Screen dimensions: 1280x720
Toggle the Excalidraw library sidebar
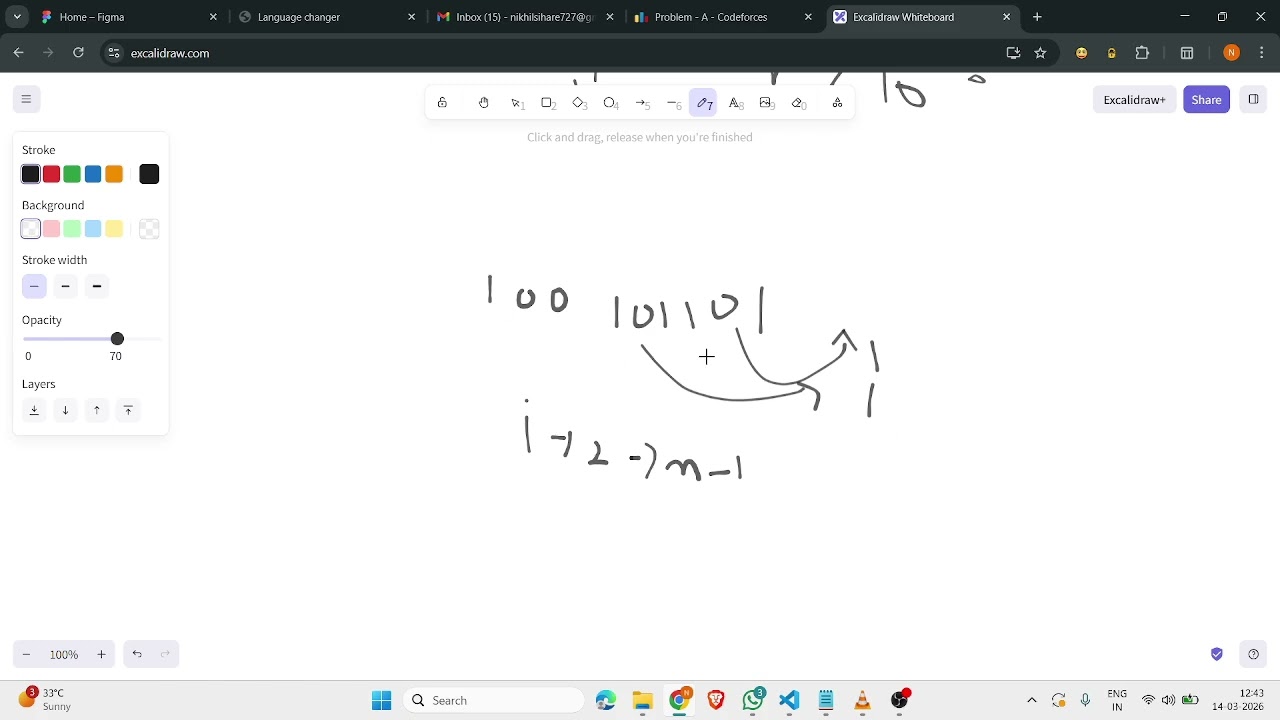(x=1254, y=99)
